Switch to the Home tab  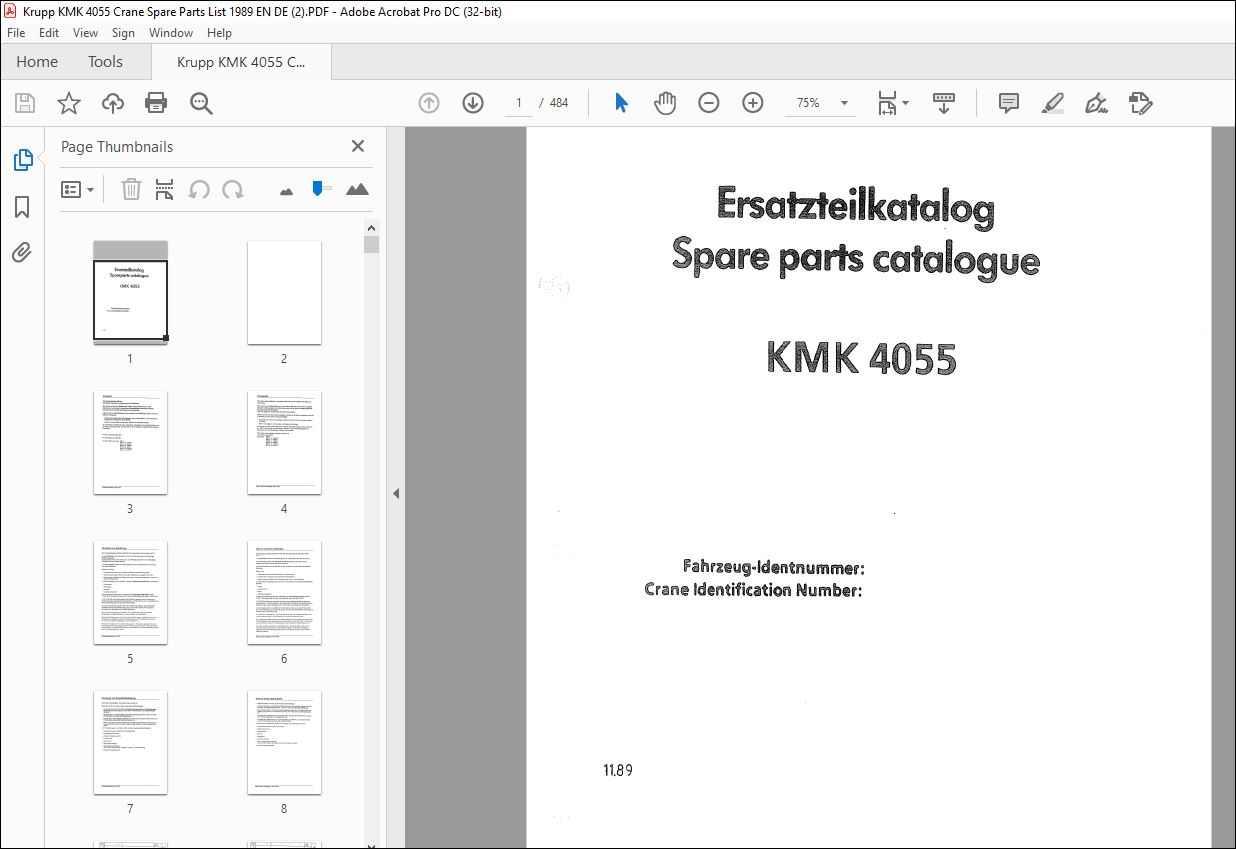point(37,62)
